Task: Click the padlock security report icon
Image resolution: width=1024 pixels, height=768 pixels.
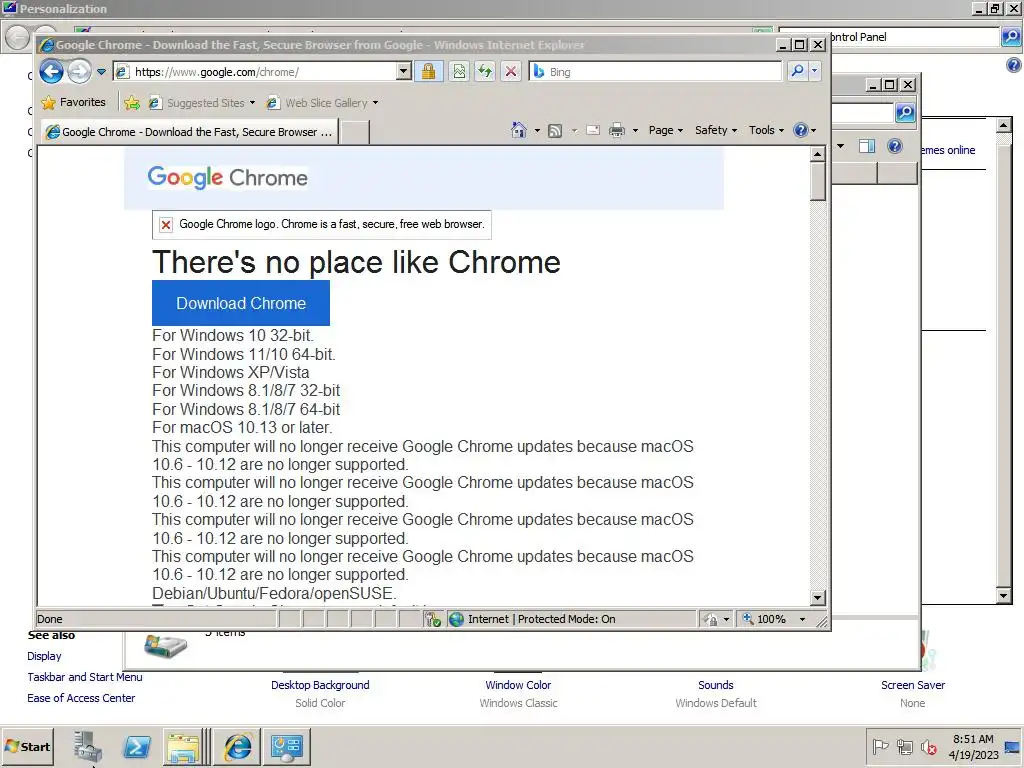Action: coord(428,71)
